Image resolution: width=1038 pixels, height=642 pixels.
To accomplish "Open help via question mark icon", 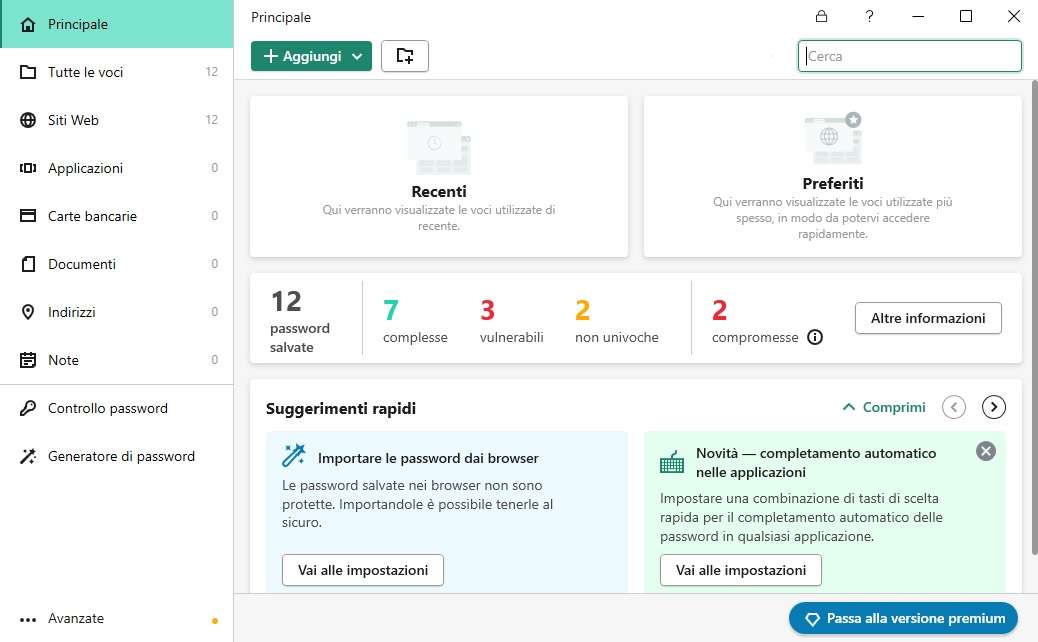I will (x=870, y=16).
